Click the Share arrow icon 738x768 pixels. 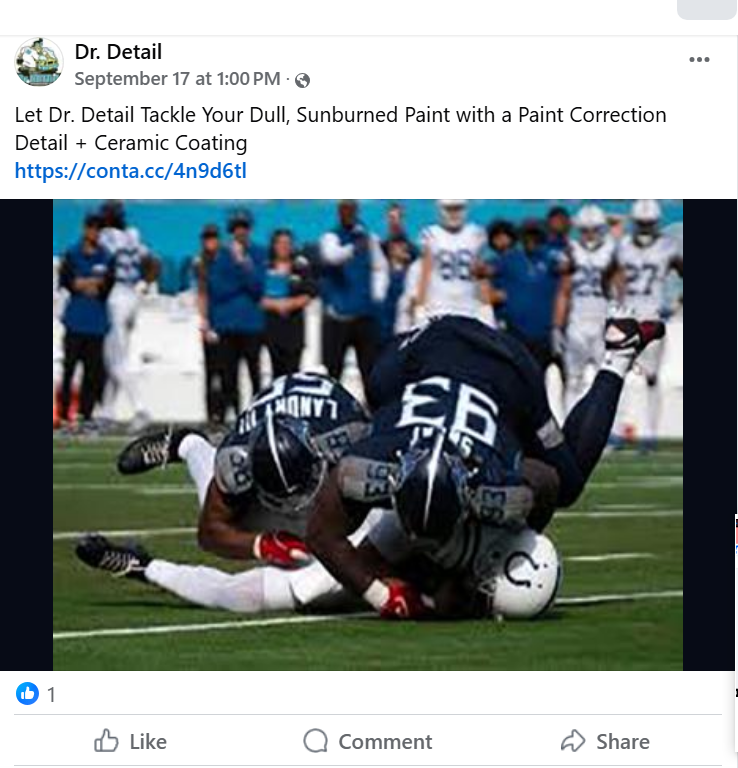[x=573, y=741]
